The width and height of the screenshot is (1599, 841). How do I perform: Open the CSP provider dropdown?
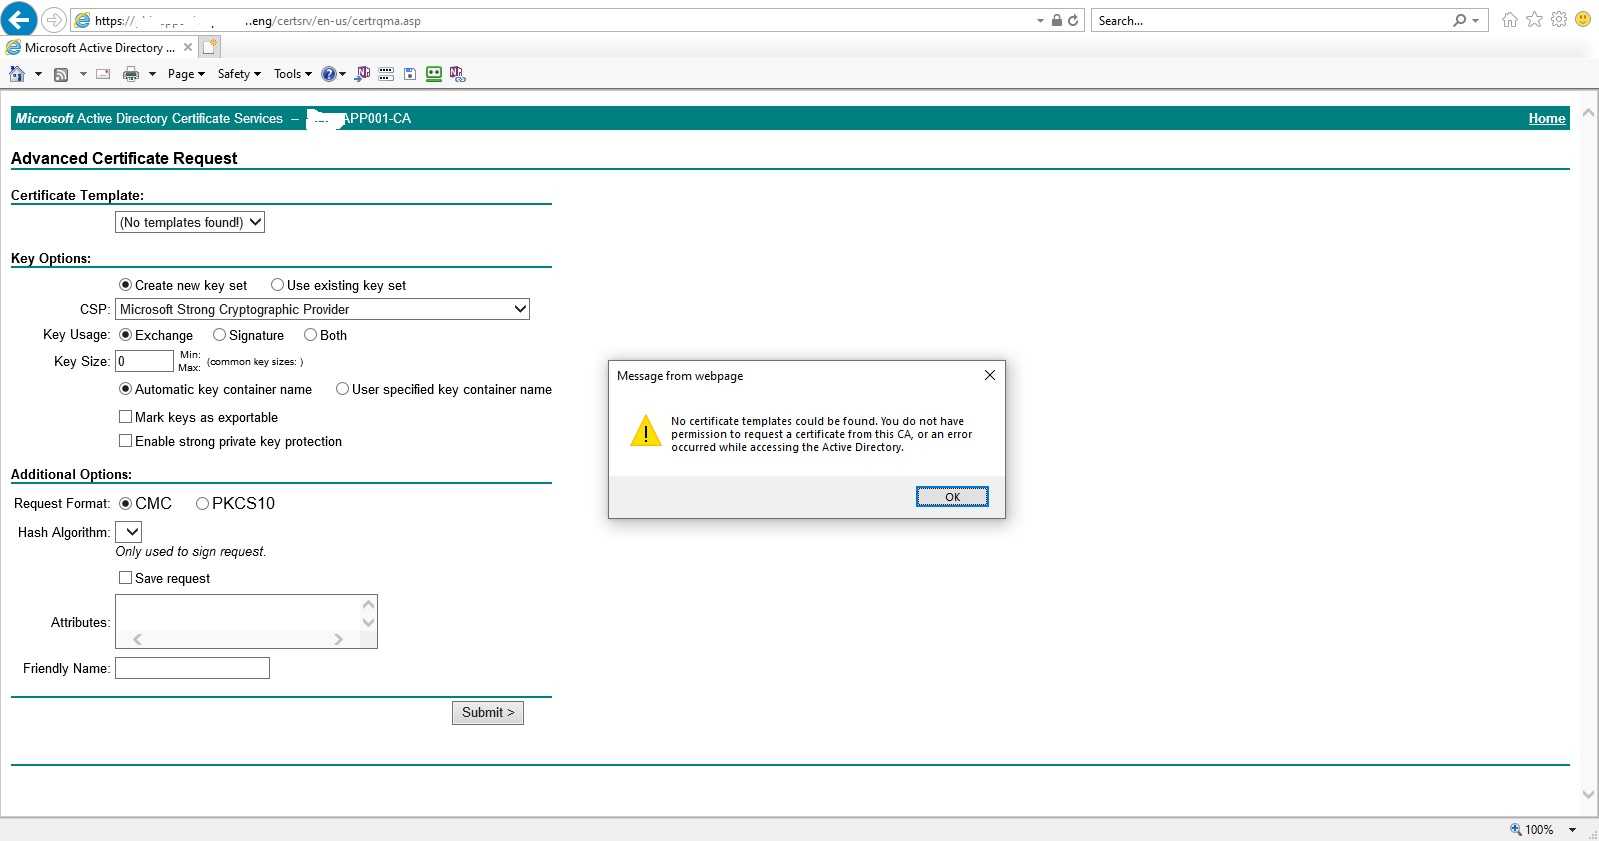[x=322, y=309]
